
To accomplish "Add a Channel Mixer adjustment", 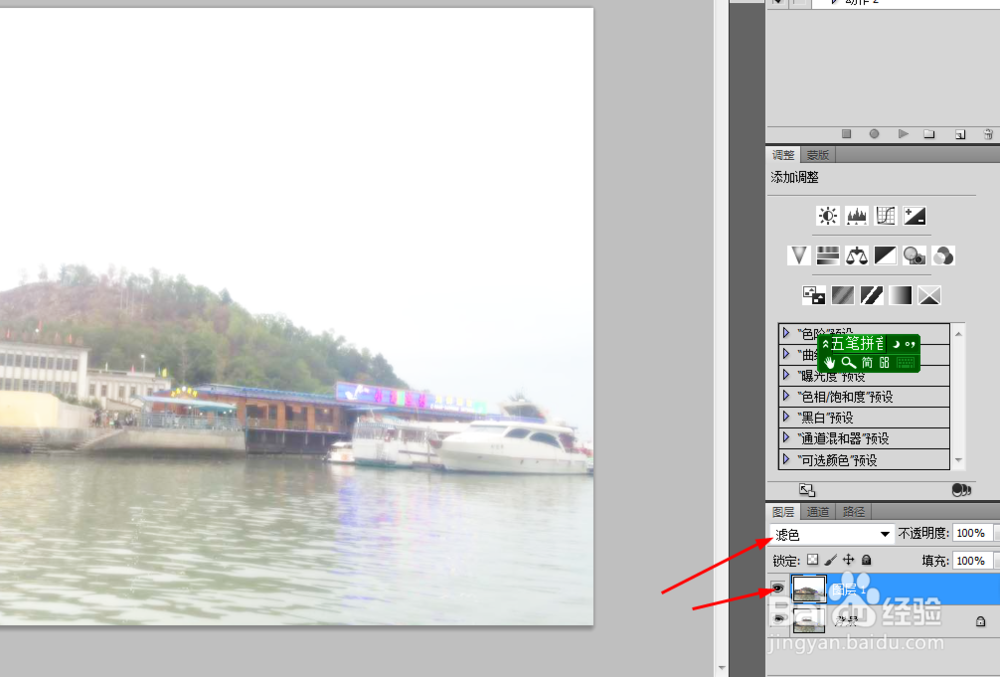I will point(943,256).
